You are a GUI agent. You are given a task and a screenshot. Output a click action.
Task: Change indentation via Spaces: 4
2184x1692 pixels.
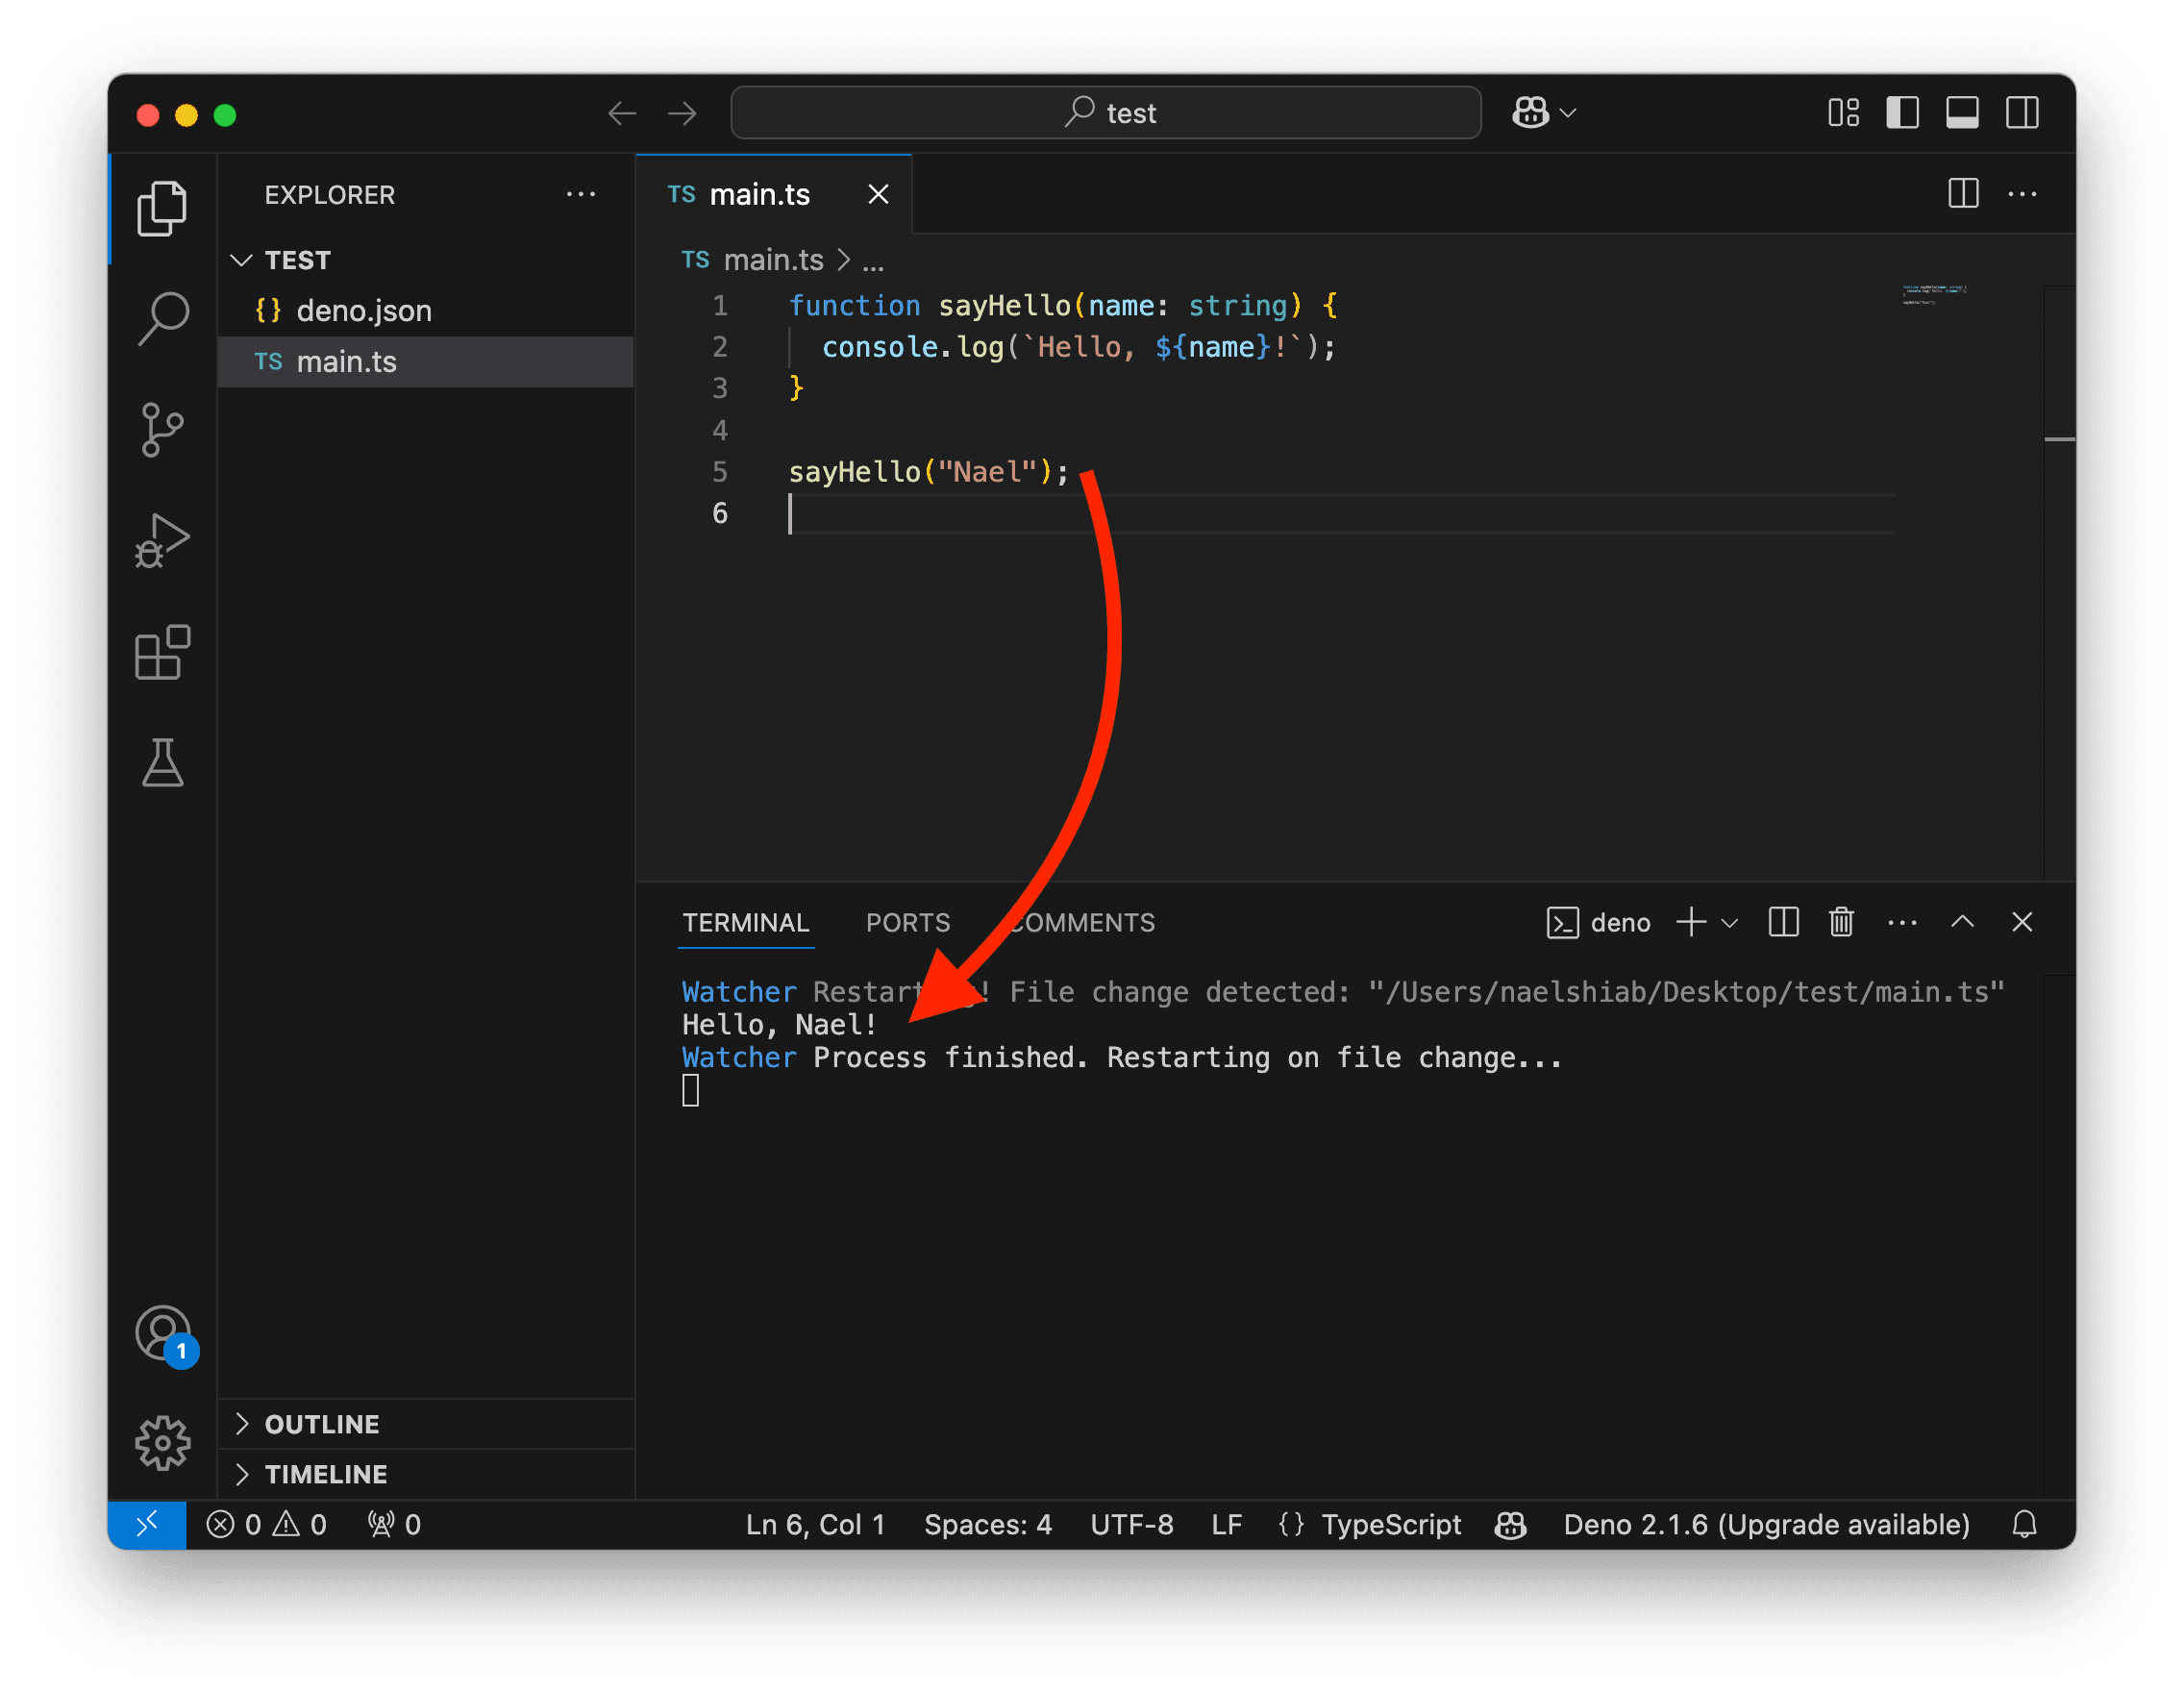click(x=987, y=1524)
